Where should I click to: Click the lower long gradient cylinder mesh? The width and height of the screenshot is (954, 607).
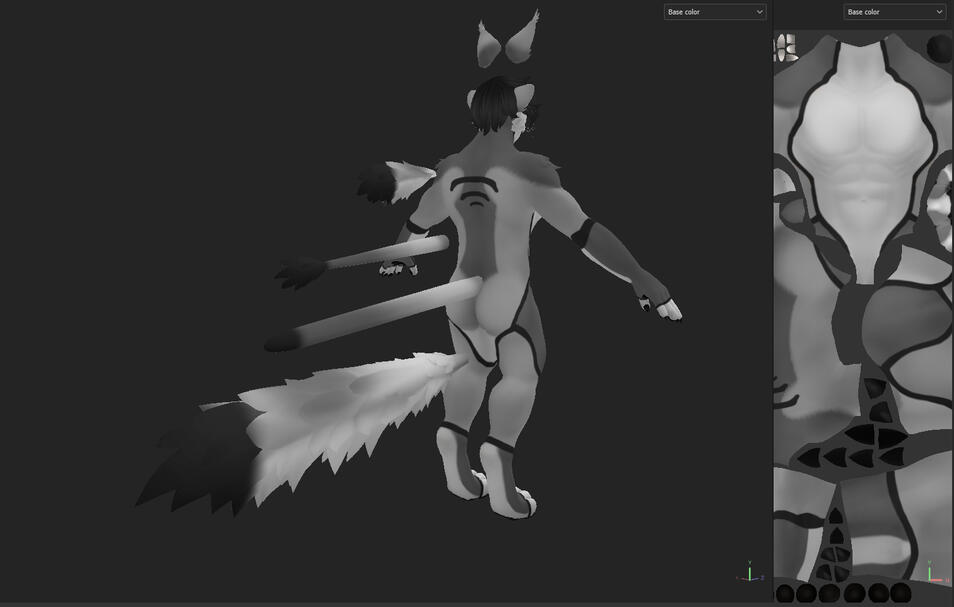380,315
